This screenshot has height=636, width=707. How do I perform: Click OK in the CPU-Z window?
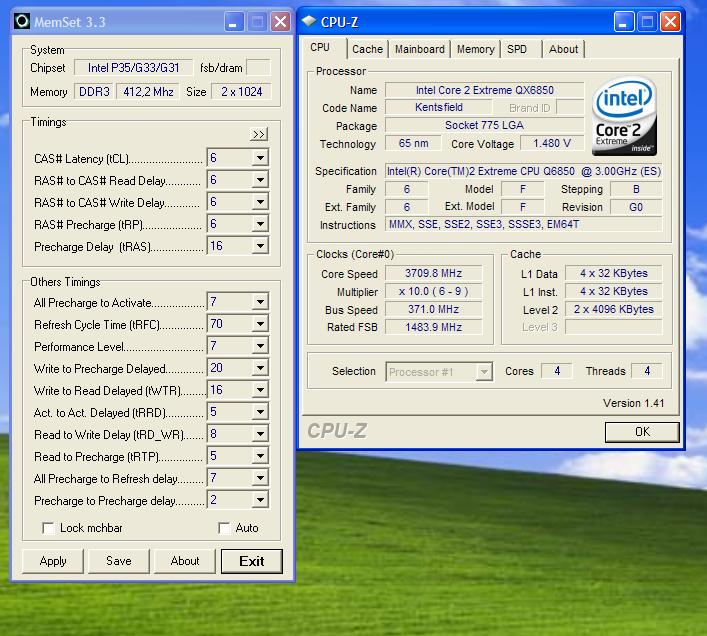642,432
